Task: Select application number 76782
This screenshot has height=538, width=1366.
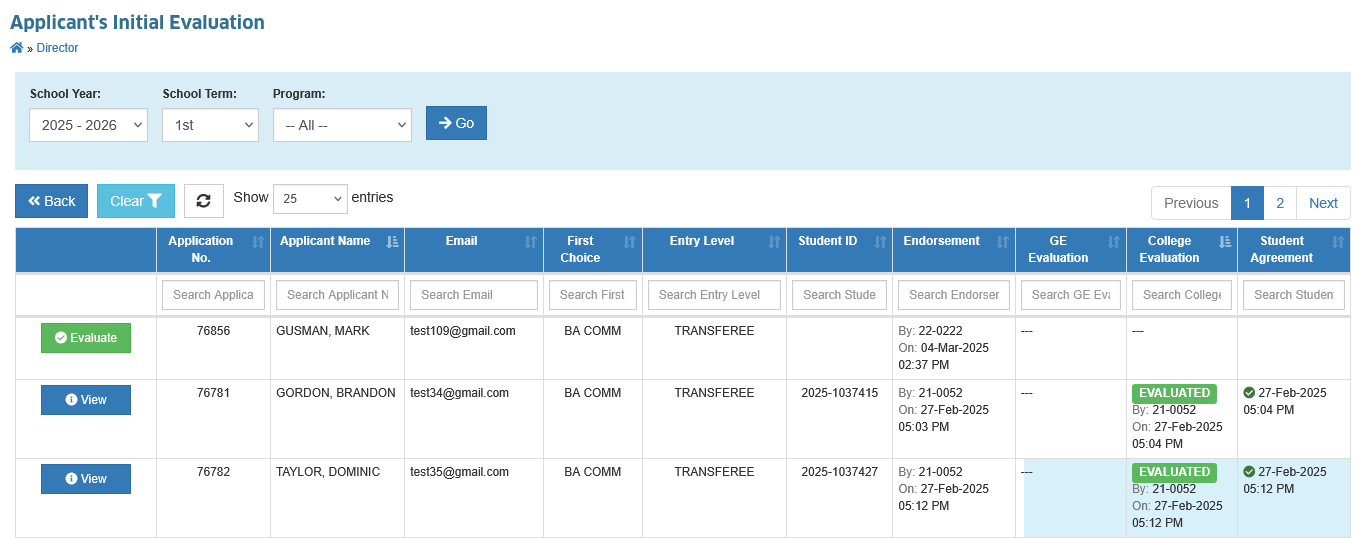Action: pos(213,472)
